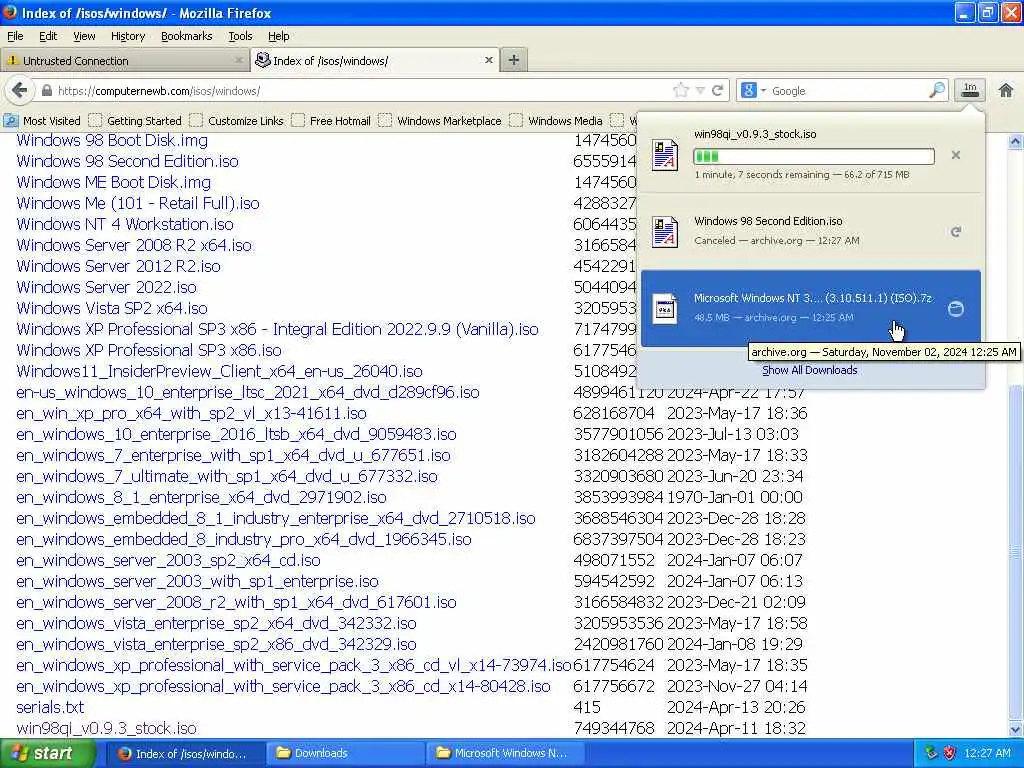Click the red security shield tray icon
Viewport: 1024px width, 768px height.
tap(949, 753)
